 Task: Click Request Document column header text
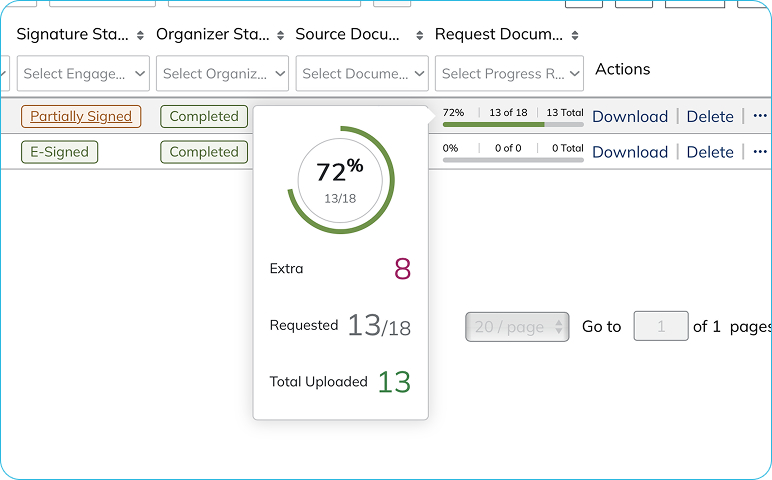[499, 34]
